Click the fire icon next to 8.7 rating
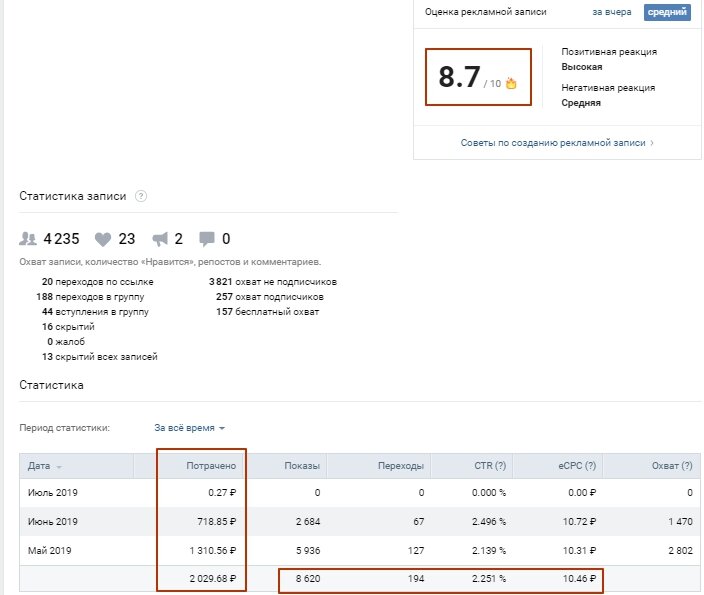Image resolution: width=704 pixels, height=595 pixels. [x=511, y=83]
